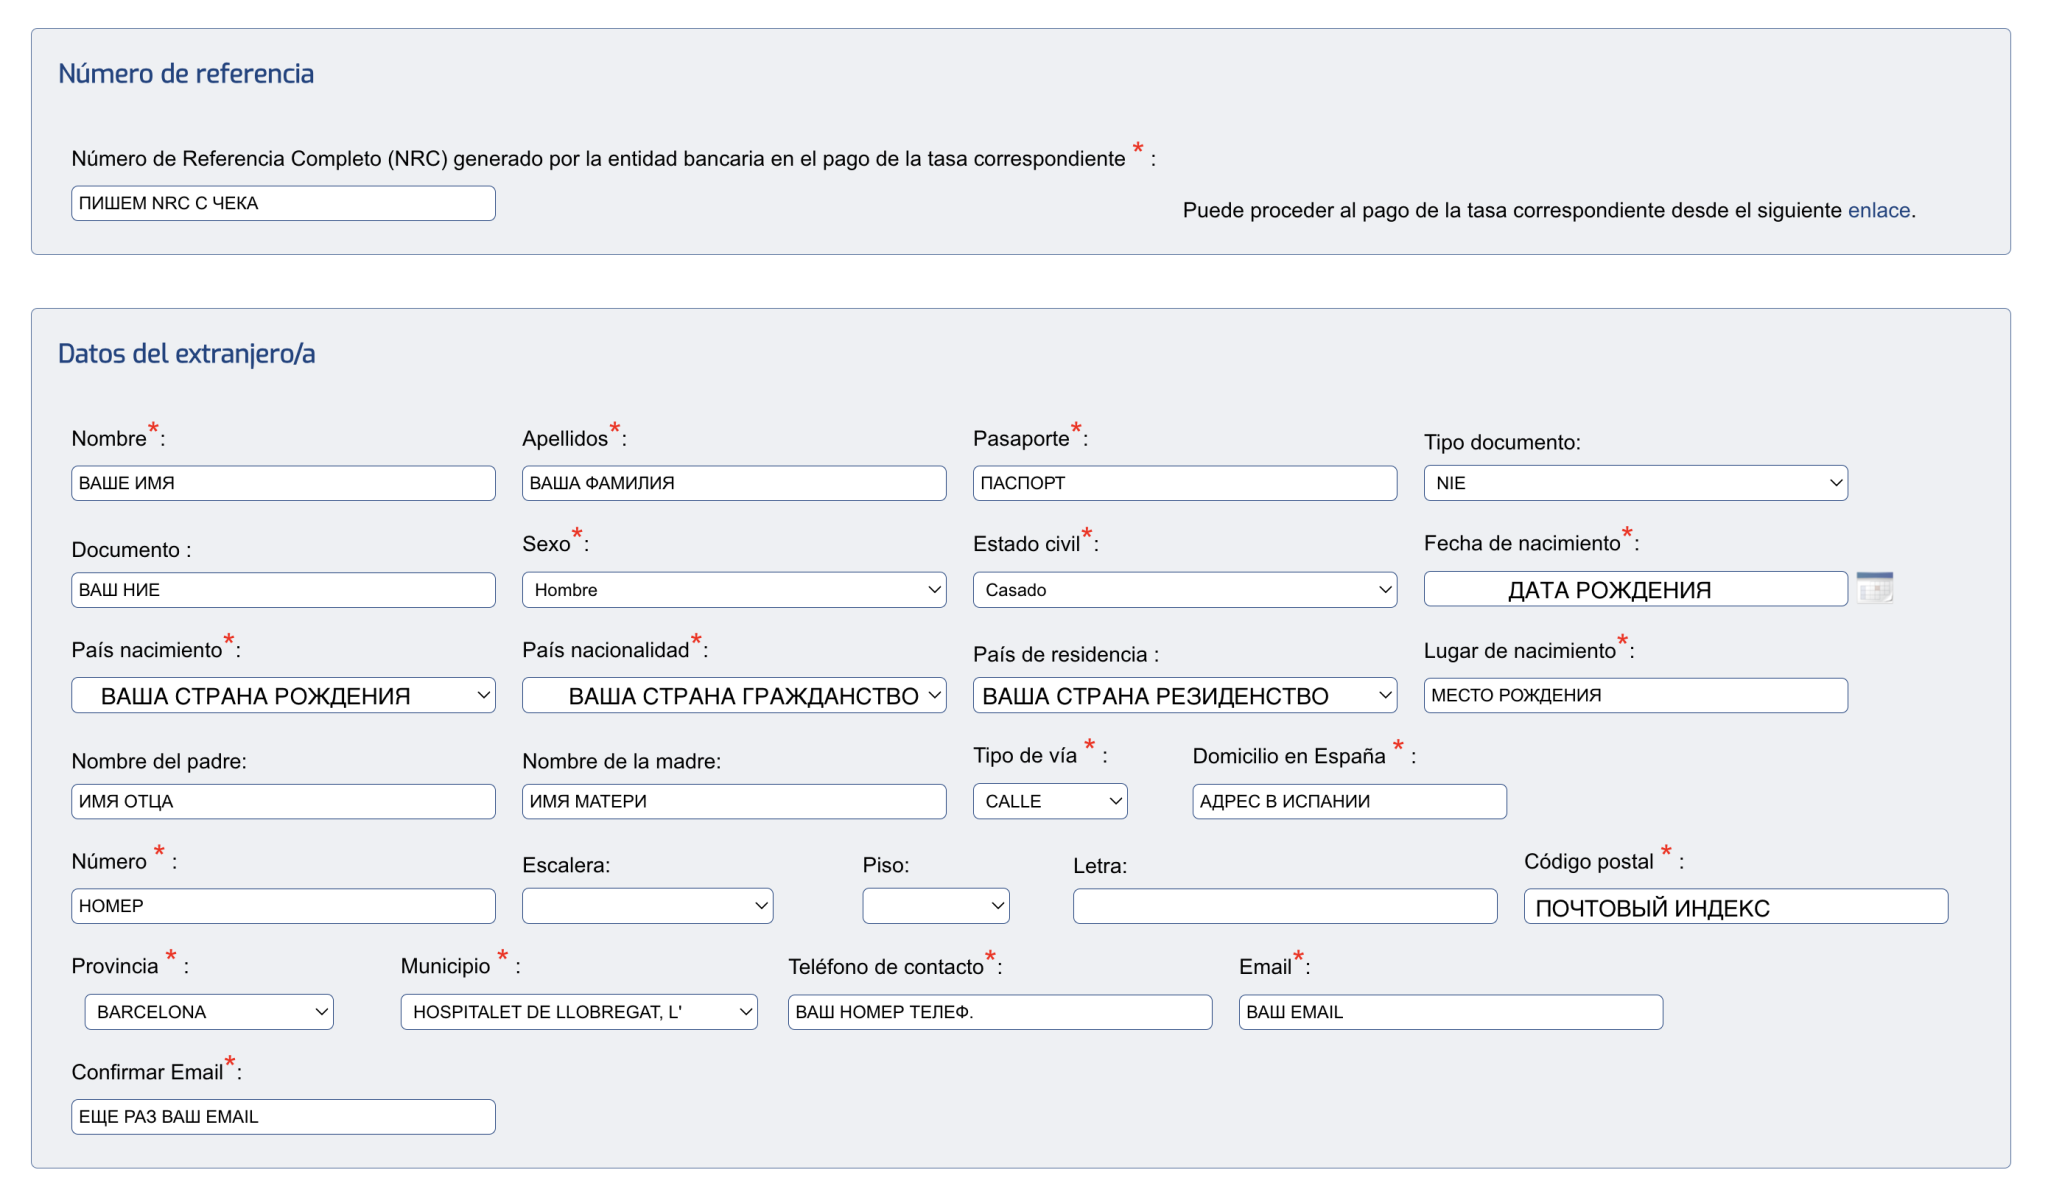Open the País nacionalidad dropdown

(733, 696)
